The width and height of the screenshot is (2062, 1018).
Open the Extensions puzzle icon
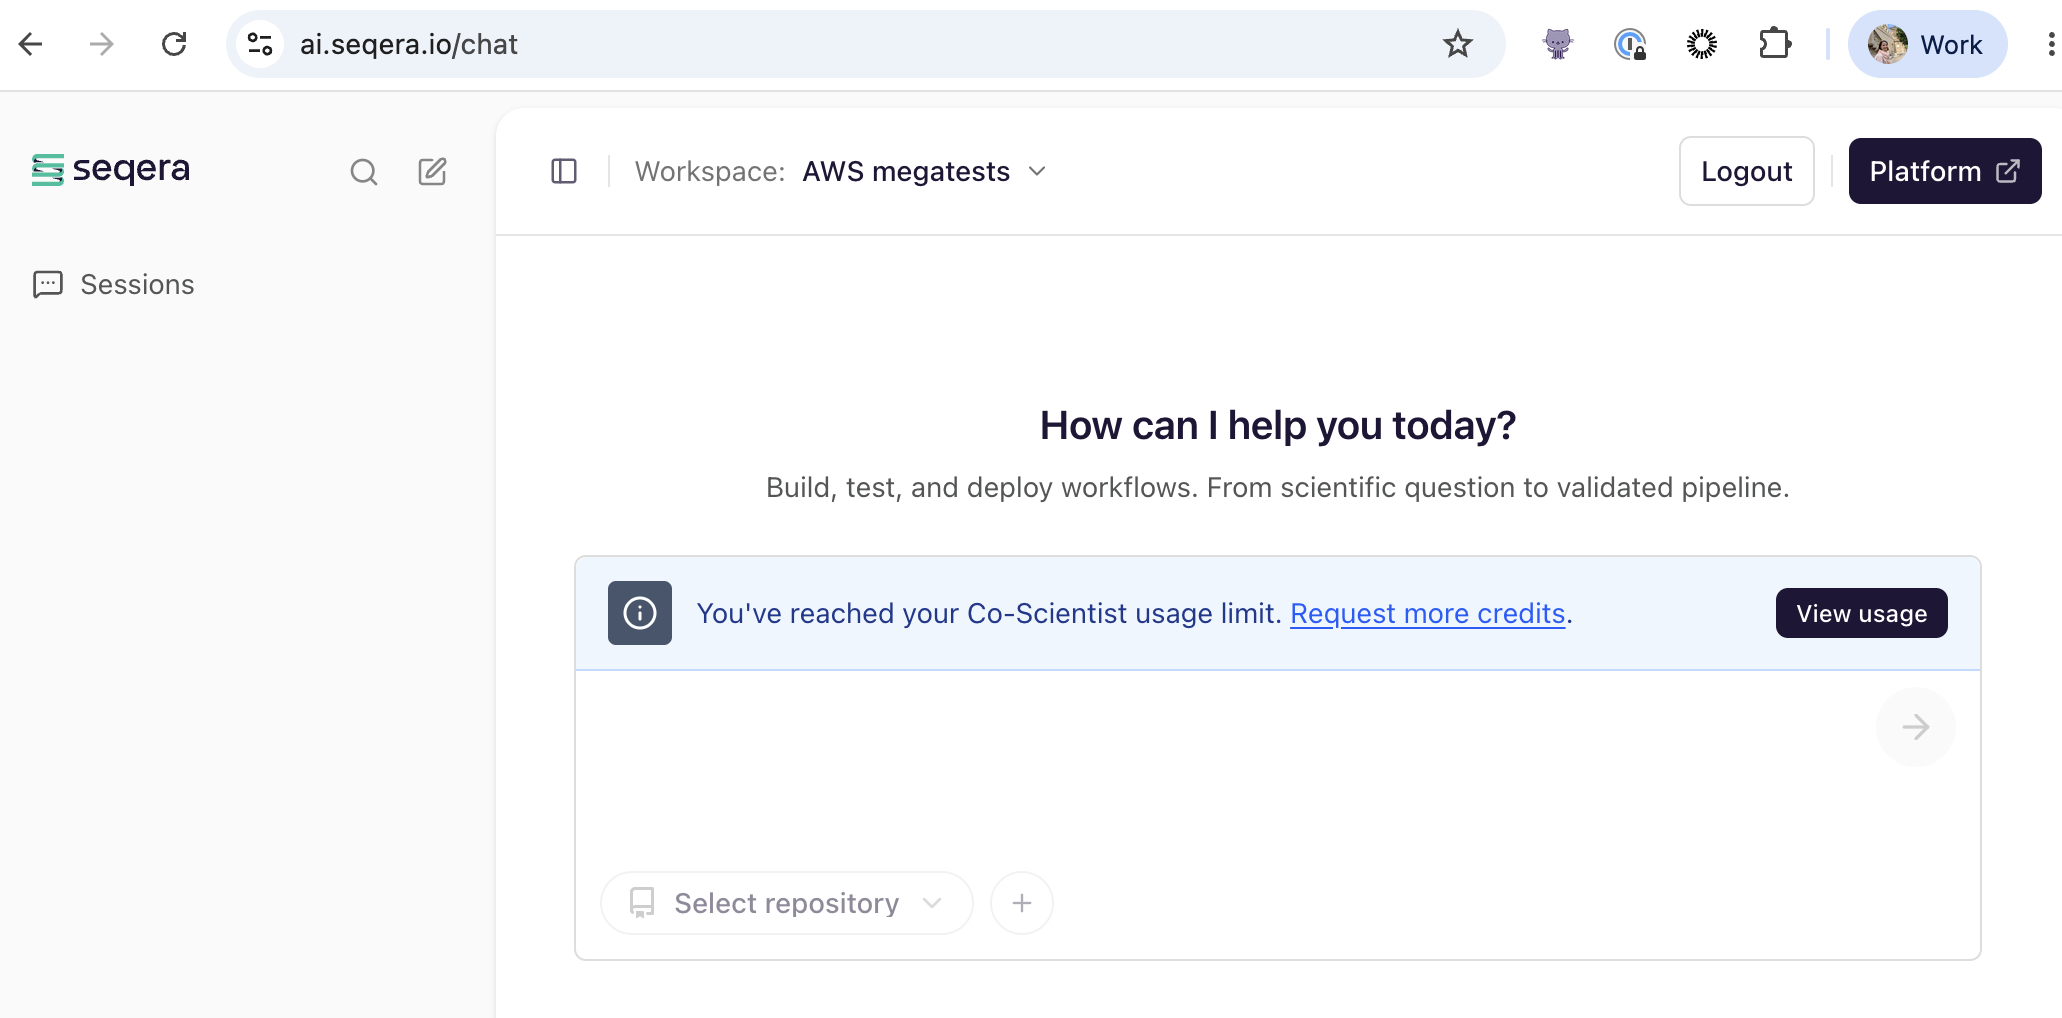[1774, 44]
